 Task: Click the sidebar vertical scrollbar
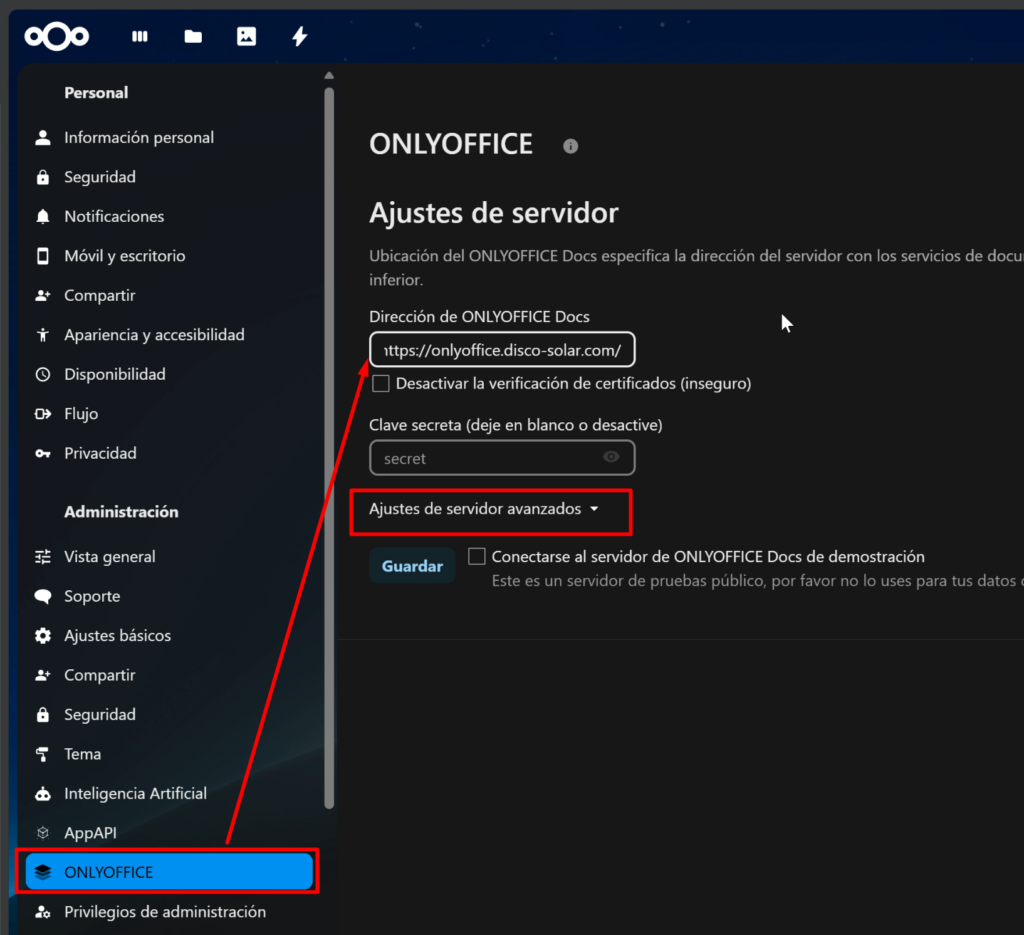(329, 448)
